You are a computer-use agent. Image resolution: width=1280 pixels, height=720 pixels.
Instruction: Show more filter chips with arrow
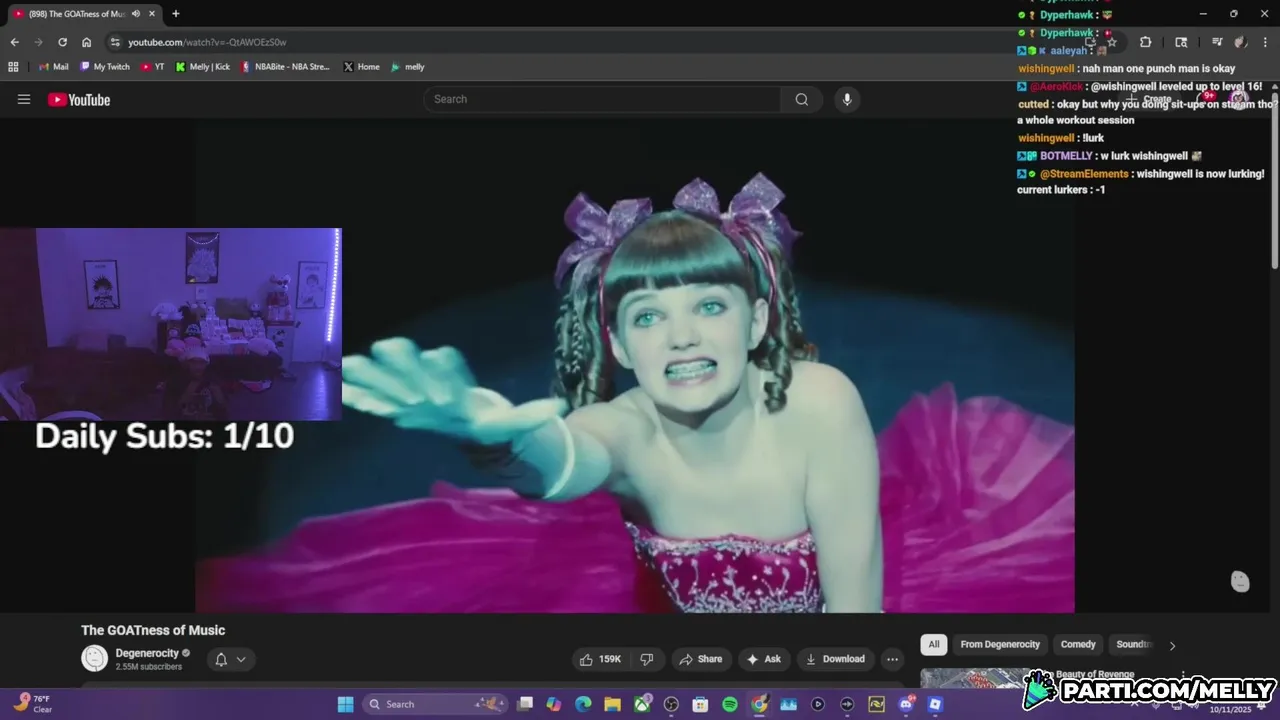coord(1172,645)
